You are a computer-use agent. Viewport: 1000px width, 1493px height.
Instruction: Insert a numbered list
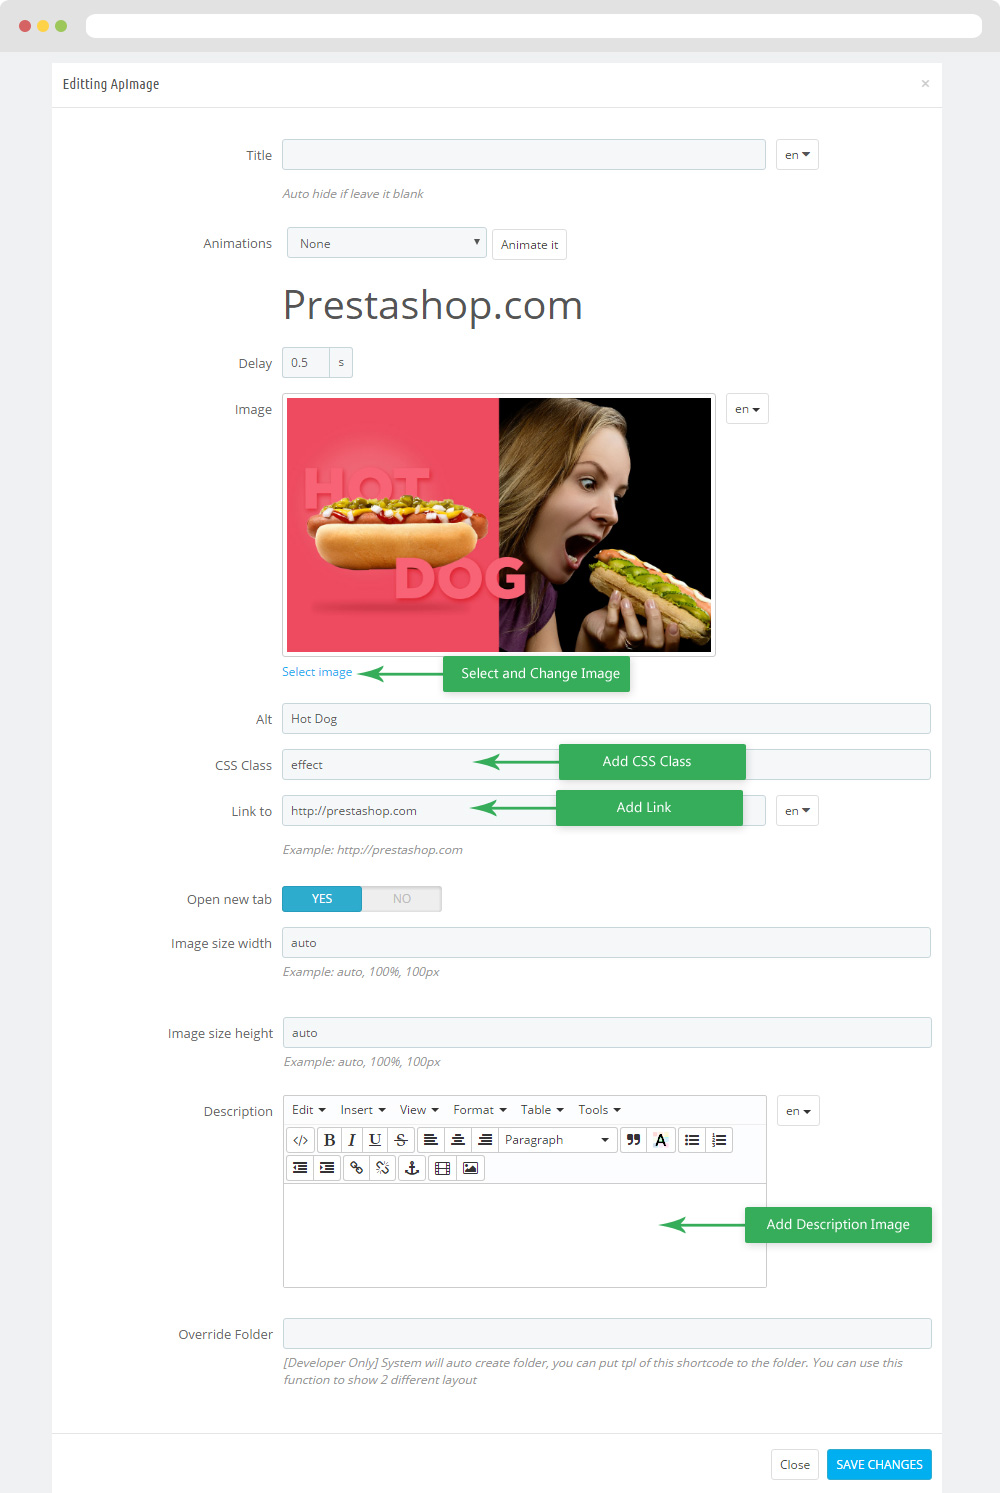(719, 1140)
